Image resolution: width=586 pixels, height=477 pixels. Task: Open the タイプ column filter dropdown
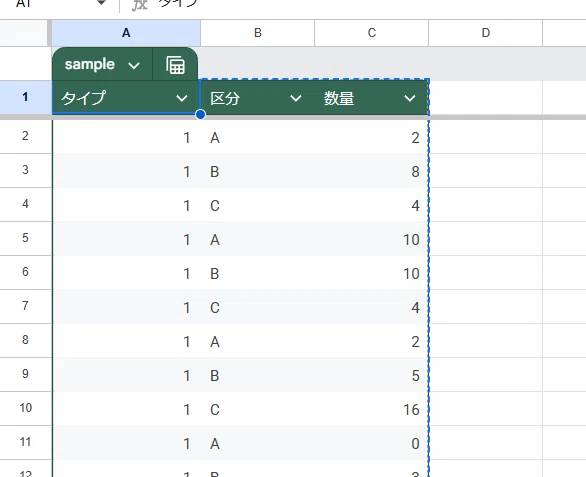pyautogui.click(x=182, y=98)
